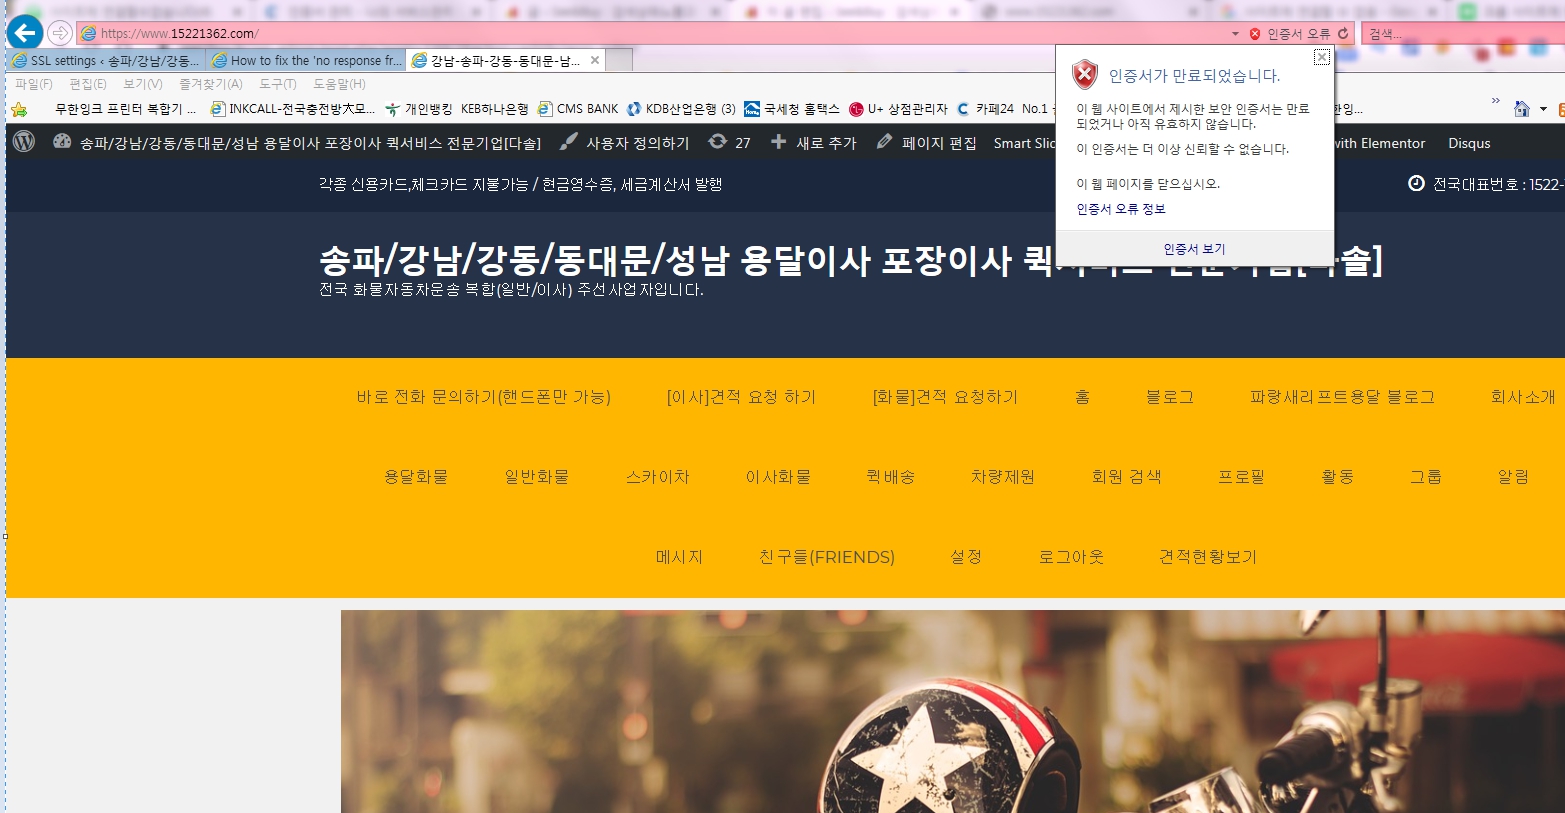
Task: Click the site title 송파/강남/강동/동대문/성남 heading
Action: [850, 260]
